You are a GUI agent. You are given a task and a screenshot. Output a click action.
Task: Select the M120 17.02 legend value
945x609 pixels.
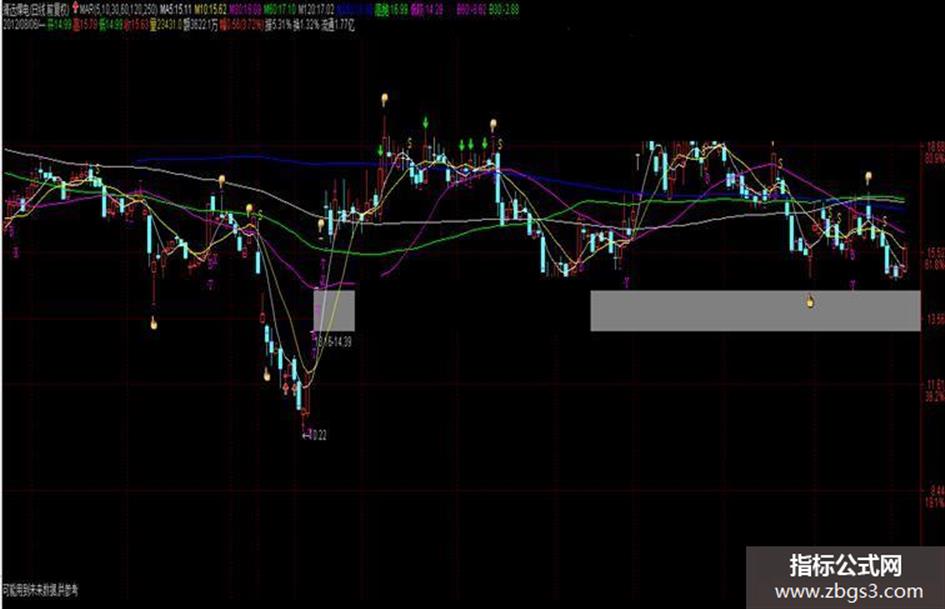pyautogui.click(x=315, y=9)
